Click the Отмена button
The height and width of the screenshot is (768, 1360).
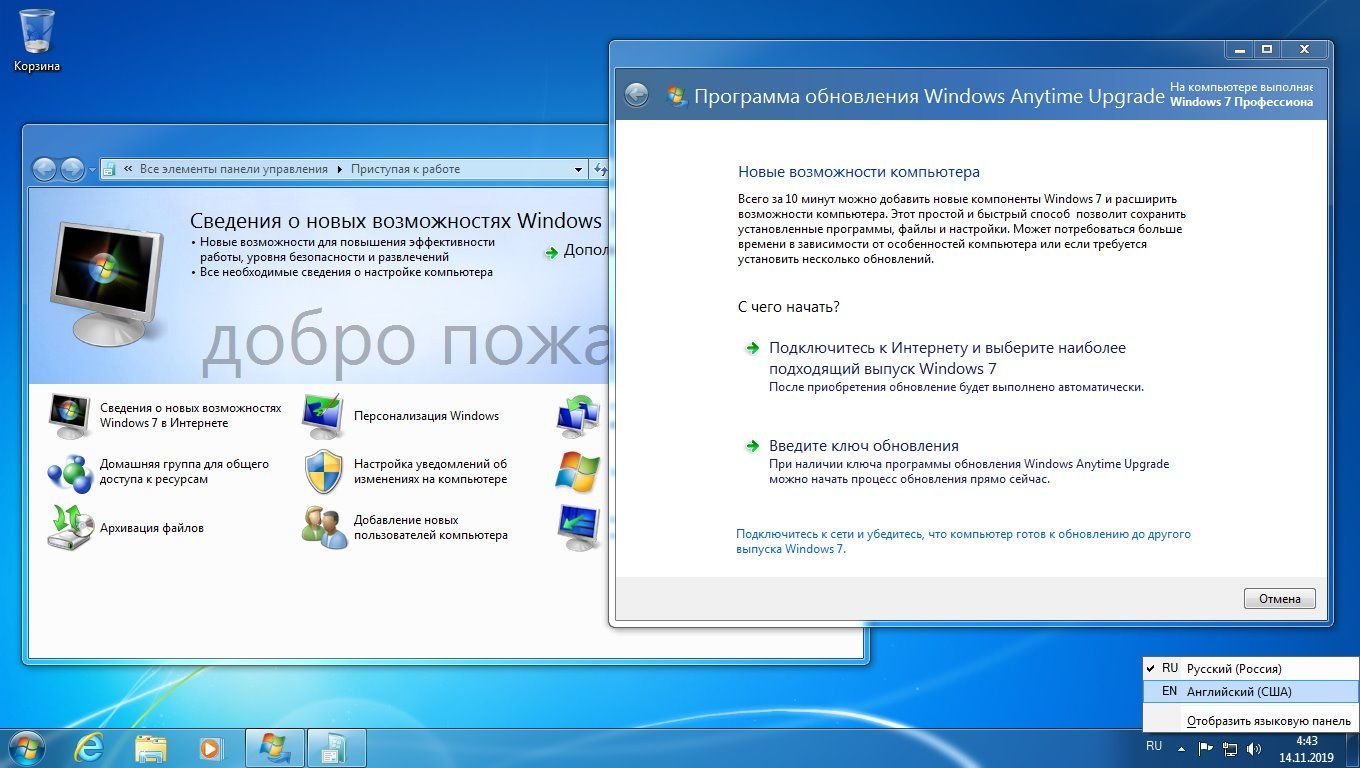coord(1279,599)
